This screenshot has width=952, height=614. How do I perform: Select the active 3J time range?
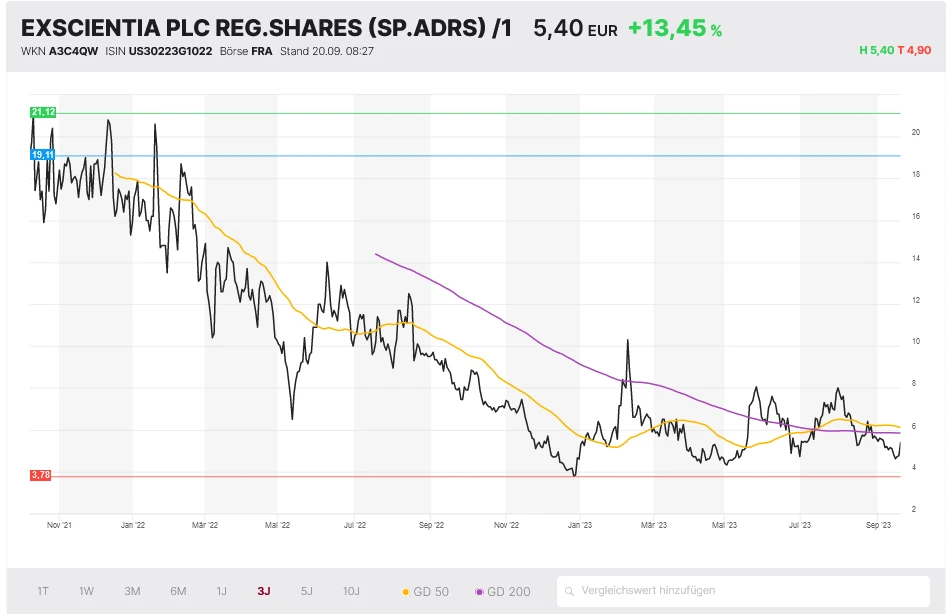[x=264, y=591]
